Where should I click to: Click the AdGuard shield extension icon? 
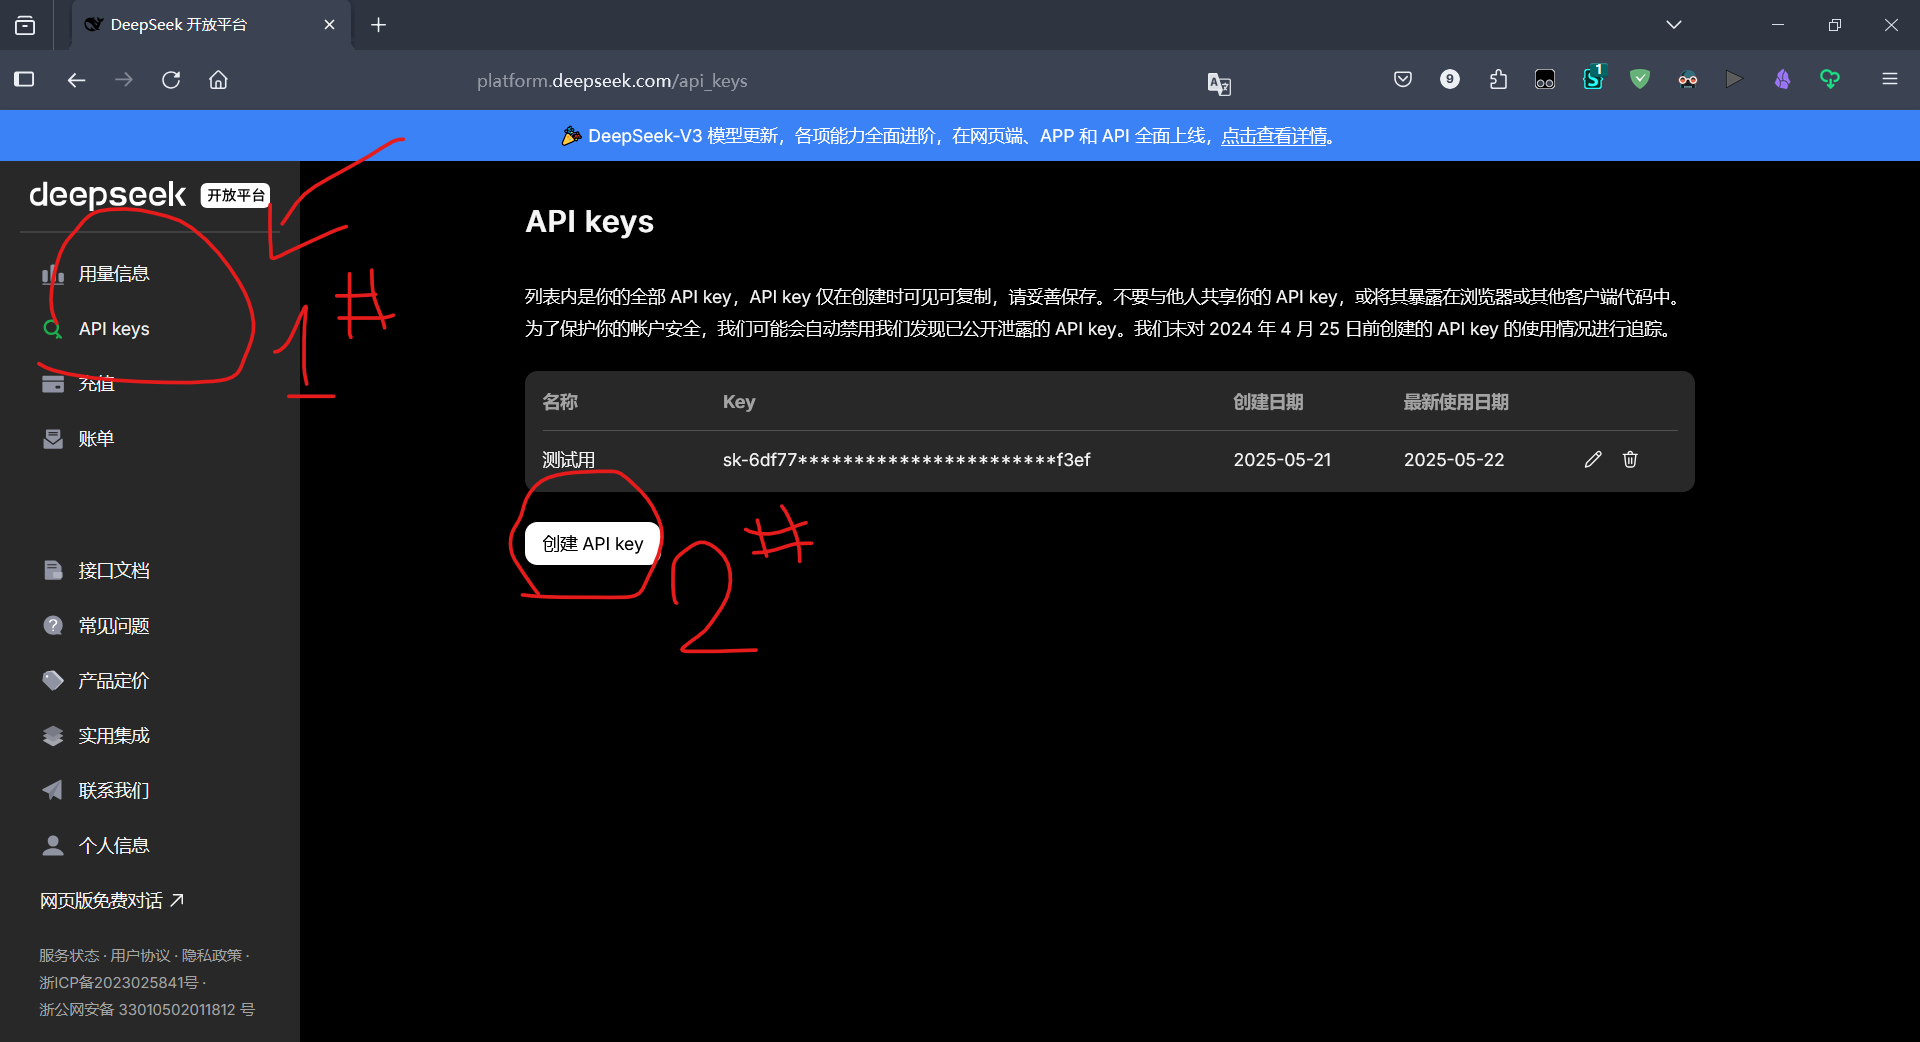(x=1639, y=79)
